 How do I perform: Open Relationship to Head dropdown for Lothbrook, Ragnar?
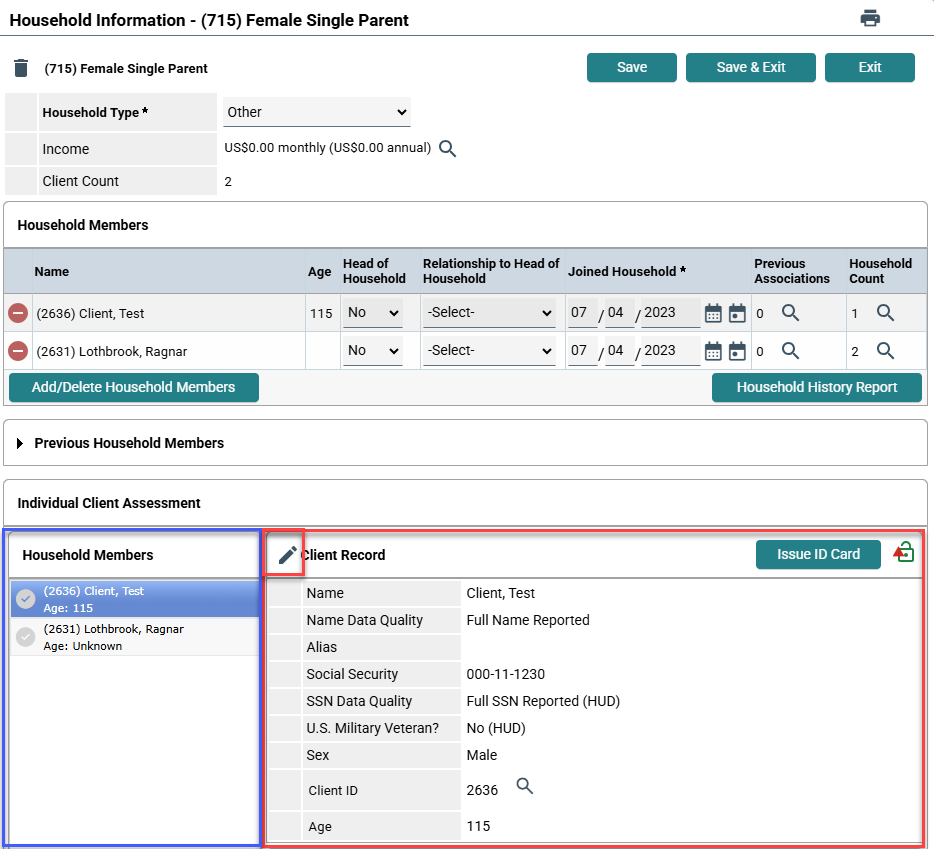click(x=489, y=351)
